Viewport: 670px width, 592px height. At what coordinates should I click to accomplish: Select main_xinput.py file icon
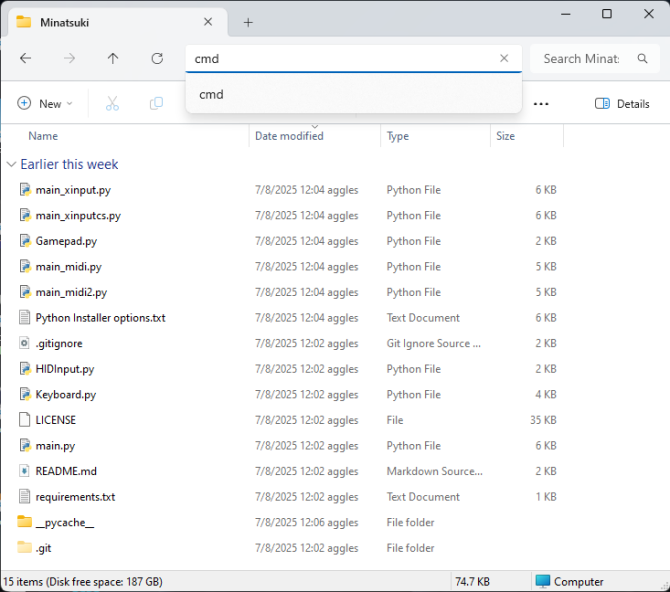pos(25,190)
